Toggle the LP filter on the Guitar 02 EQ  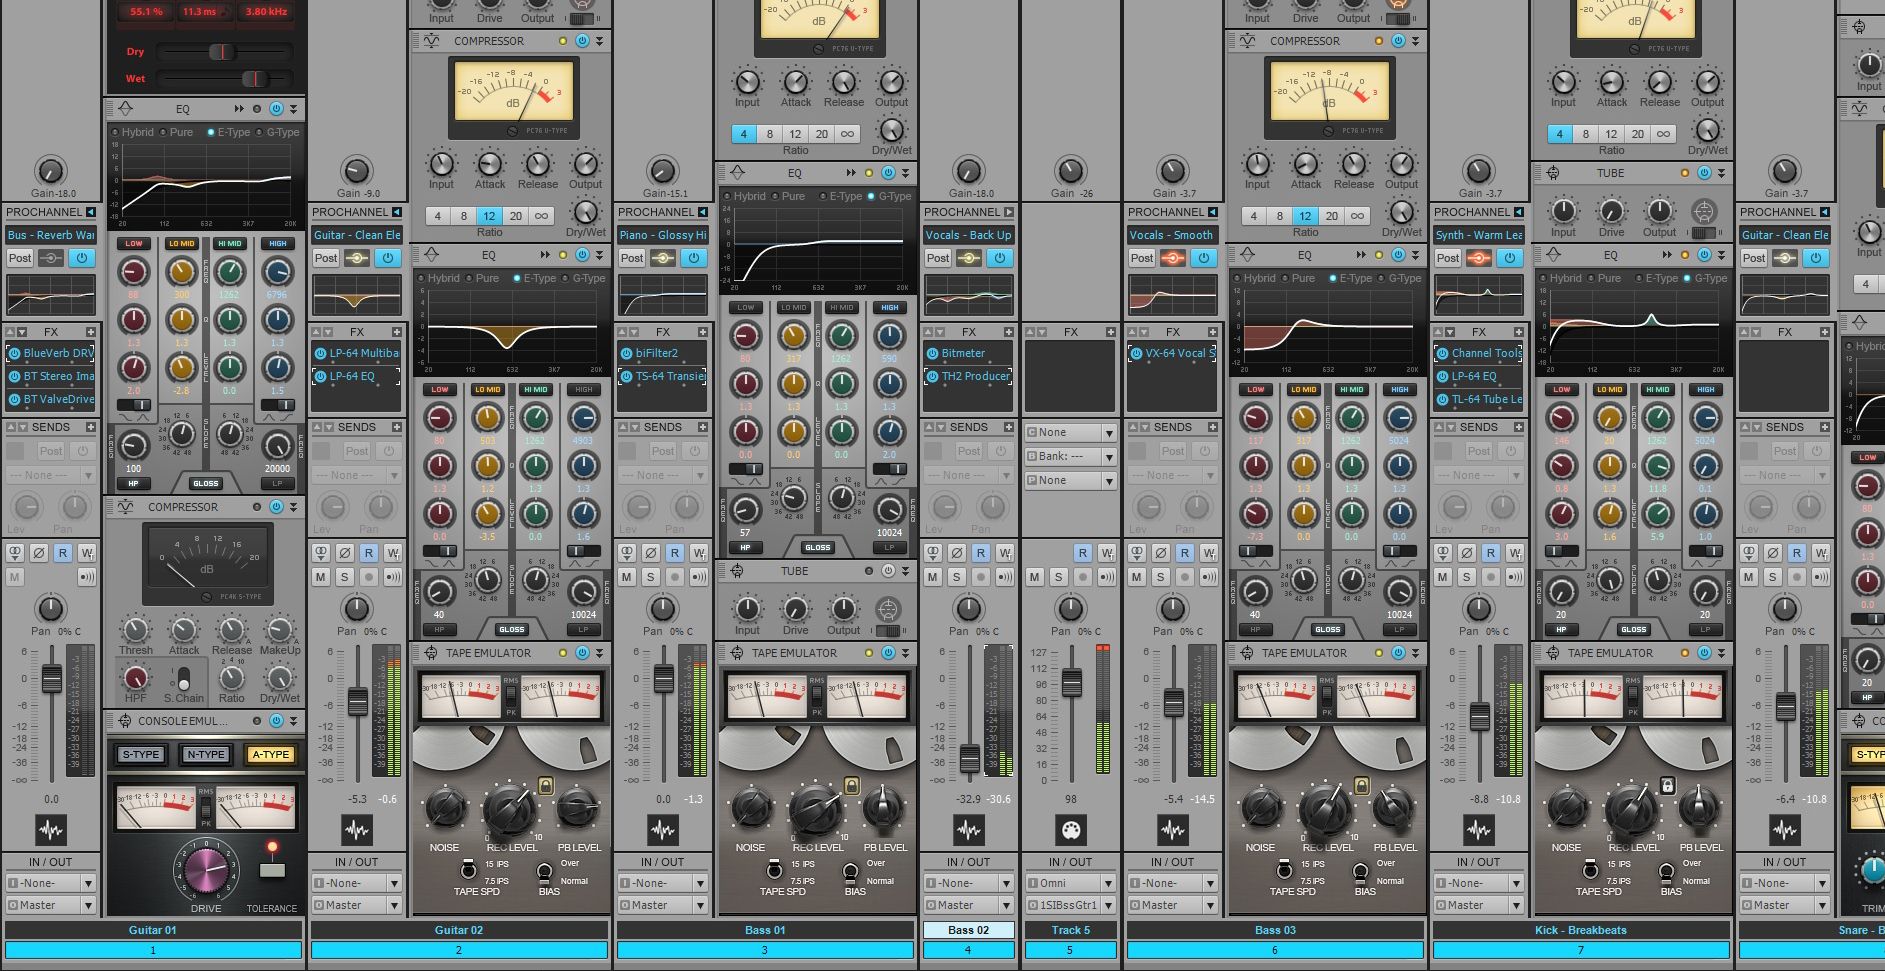(x=584, y=629)
